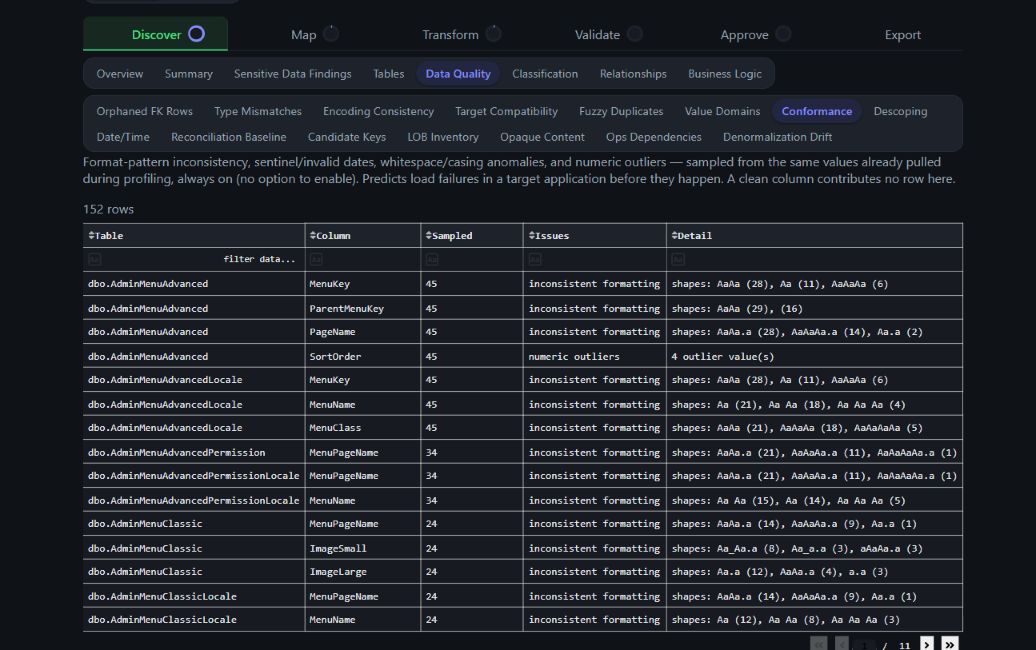Click the ImageLarge column cell

tap(362, 572)
